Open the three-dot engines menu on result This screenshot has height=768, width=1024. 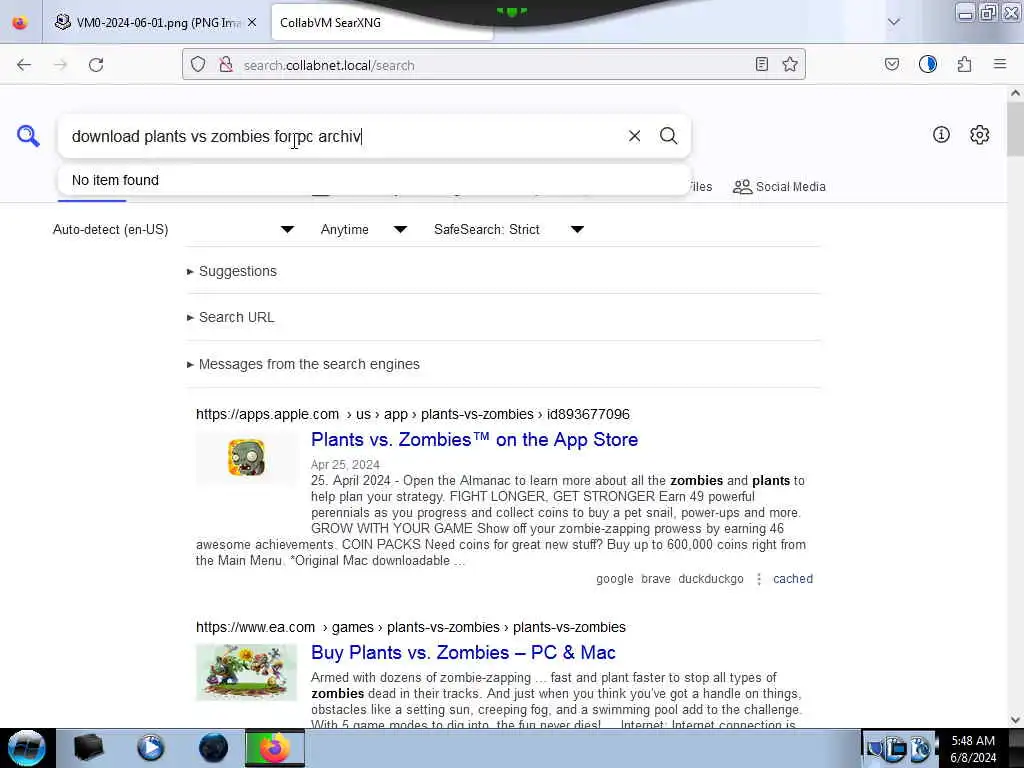pyautogui.click(x=758, y=579)
